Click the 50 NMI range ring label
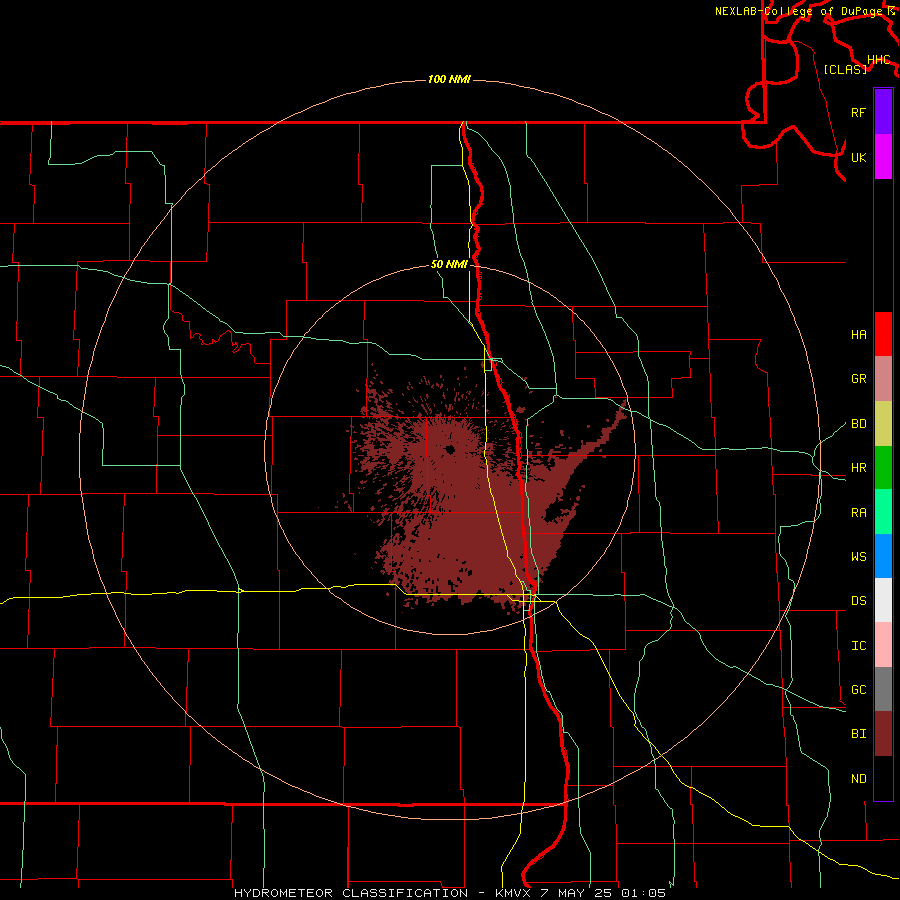900x900 pixels. point(449,264)
